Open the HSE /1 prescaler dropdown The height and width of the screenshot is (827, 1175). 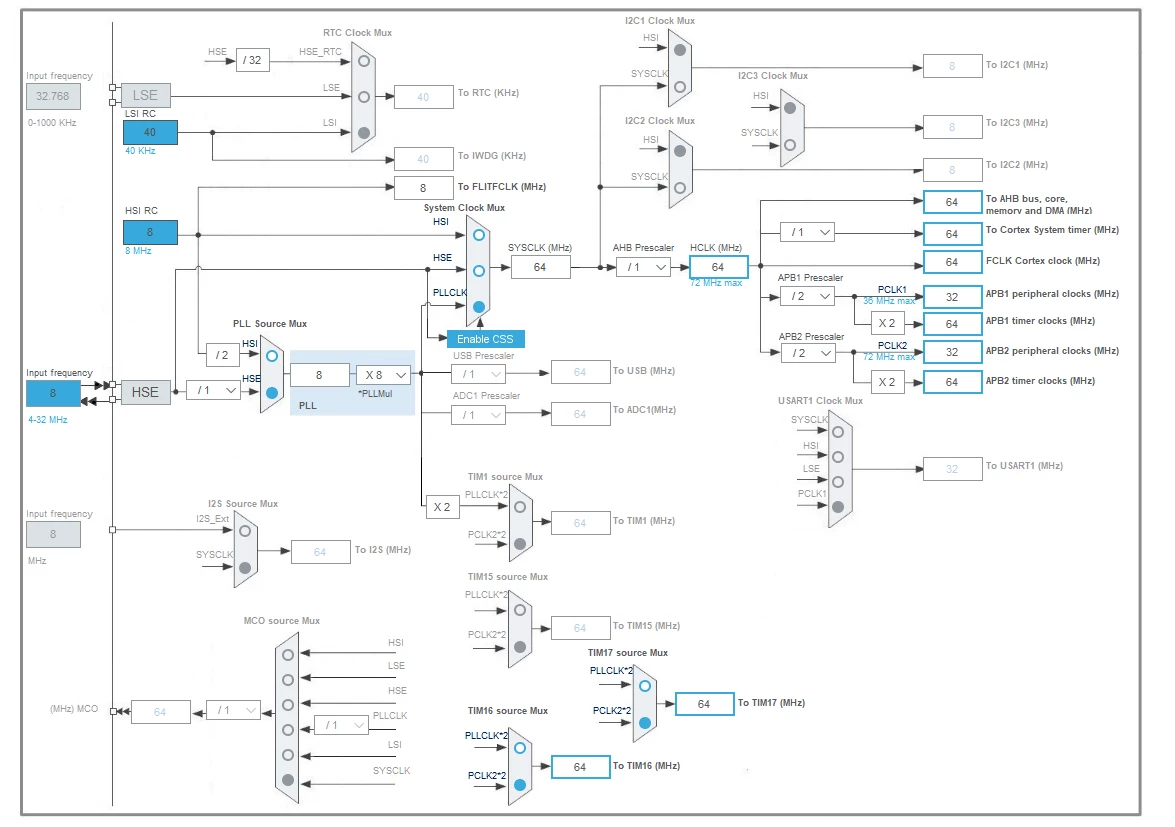point(213,390)
